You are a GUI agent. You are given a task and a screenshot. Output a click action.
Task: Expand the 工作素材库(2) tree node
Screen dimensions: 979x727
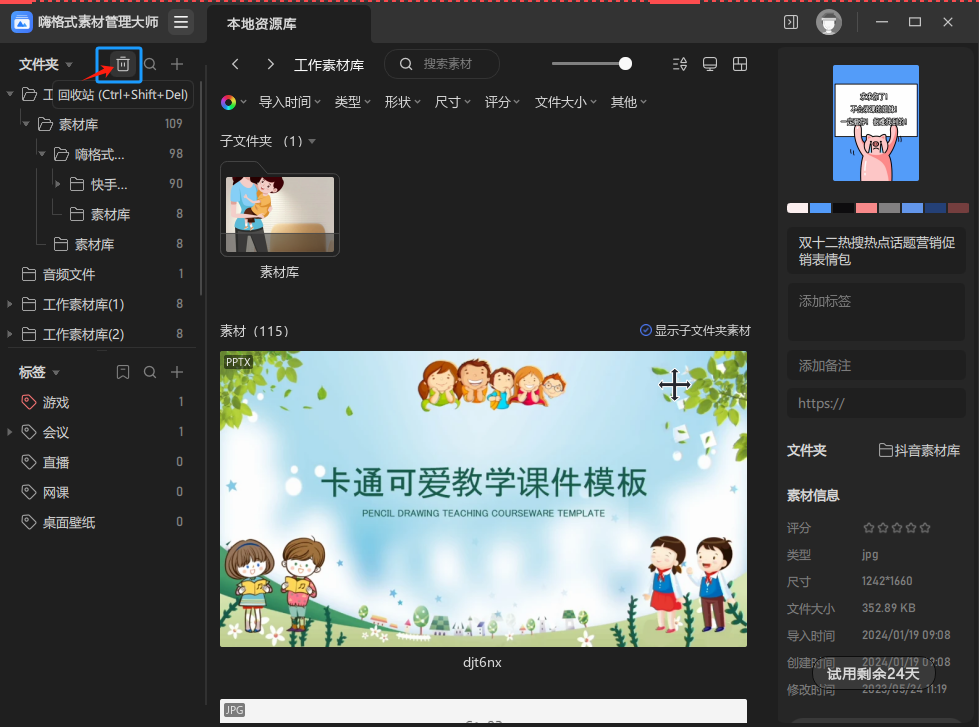click(x=9, y=334)
